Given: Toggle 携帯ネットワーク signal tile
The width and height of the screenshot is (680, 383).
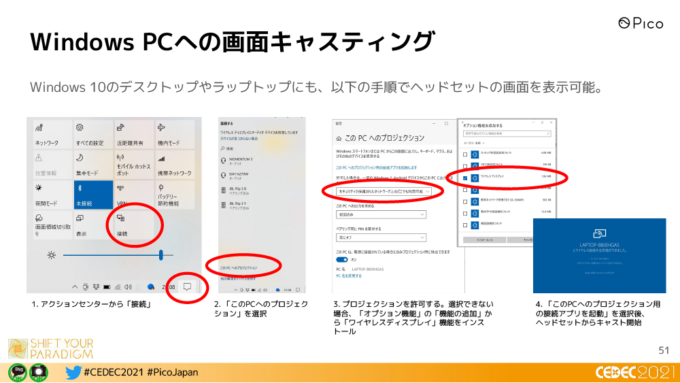Looking at the screenshot, I should pyautogui.click(x=175, y=164).
